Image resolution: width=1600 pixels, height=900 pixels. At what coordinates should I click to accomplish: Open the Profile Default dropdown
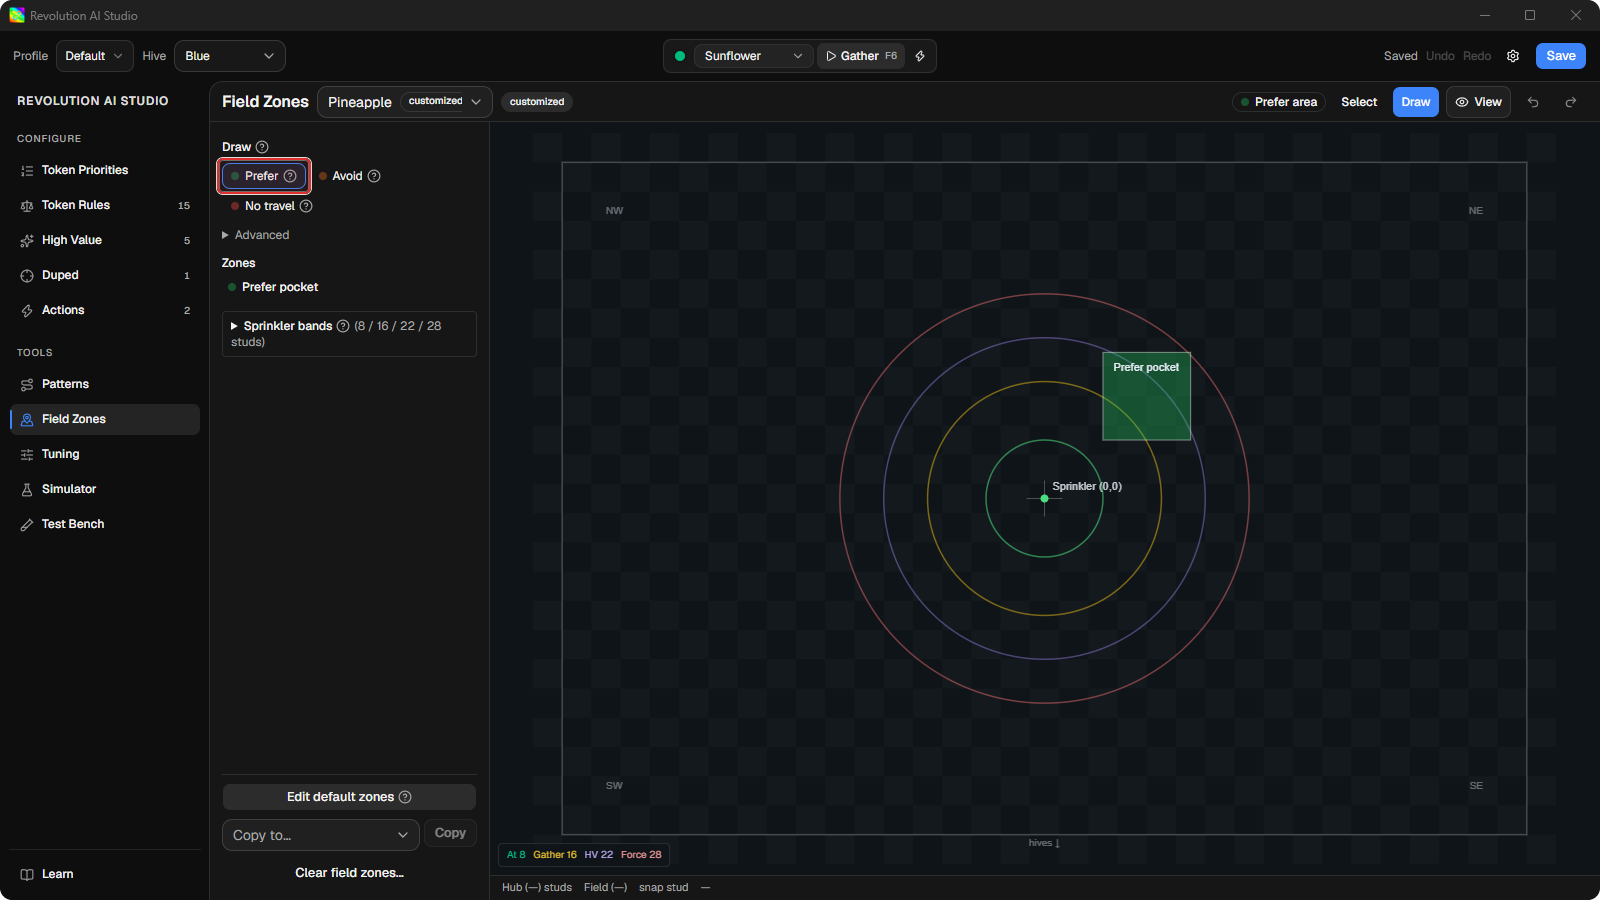coord(95,56)
